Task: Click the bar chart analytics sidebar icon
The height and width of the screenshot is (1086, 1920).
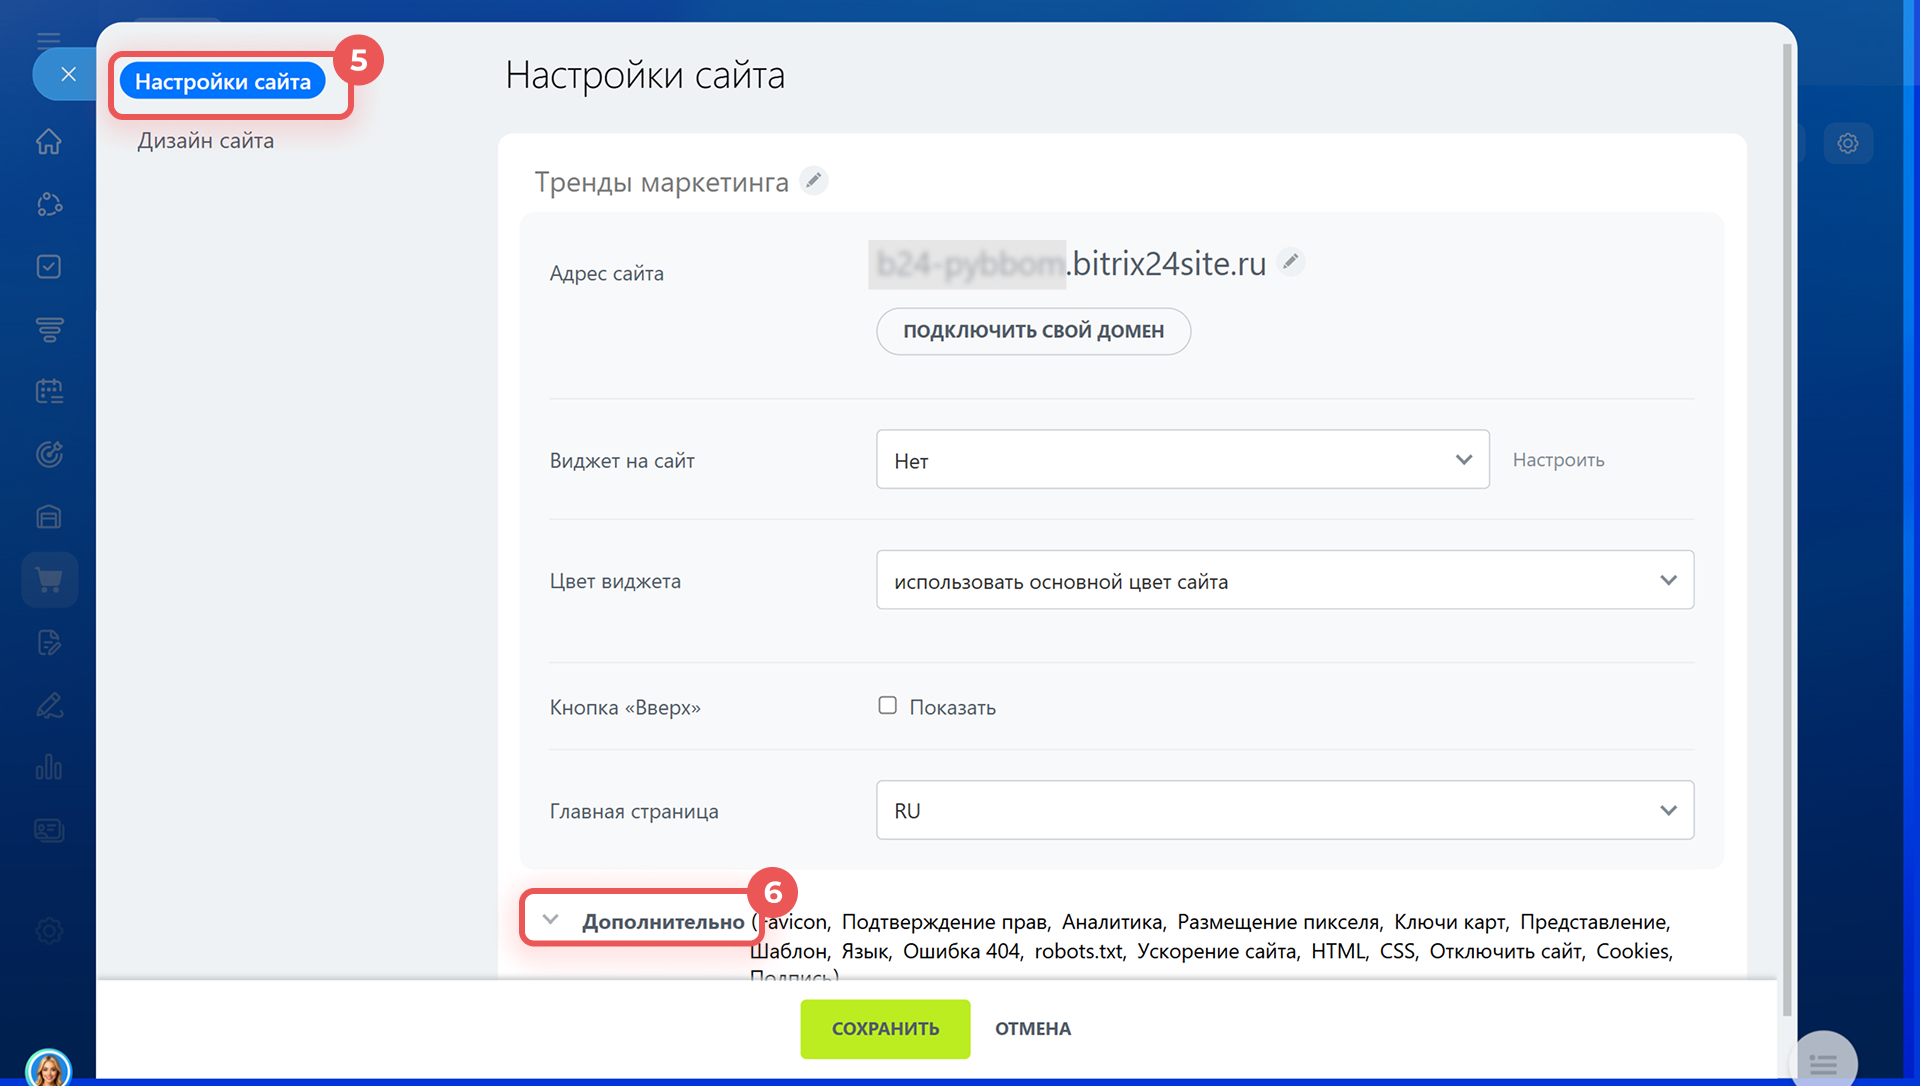Action: [49, 768]
